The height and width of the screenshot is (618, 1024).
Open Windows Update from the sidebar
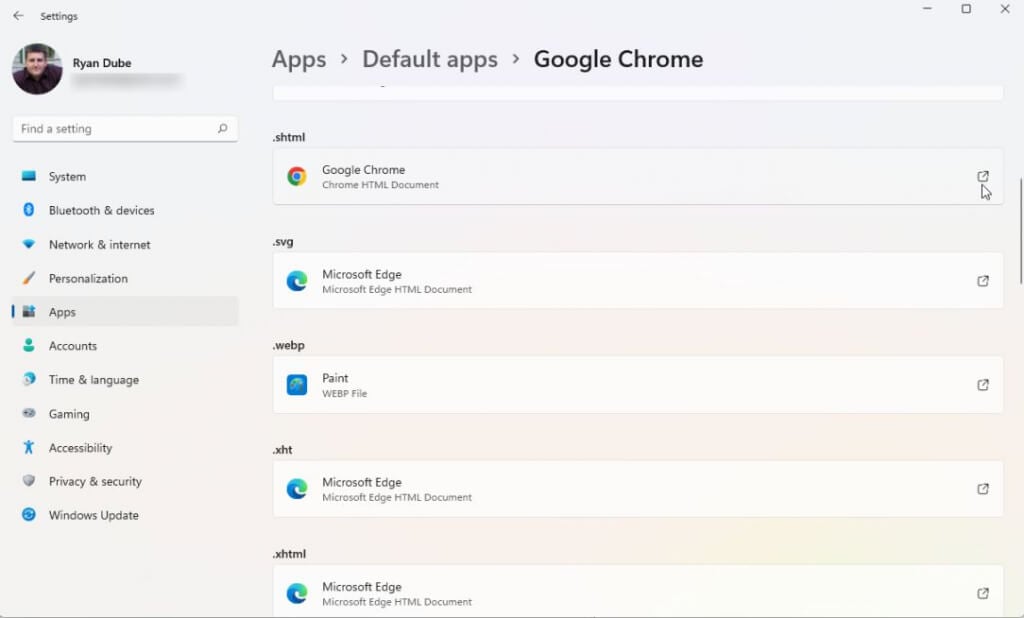pyautogui.click(x=93, y=516)
